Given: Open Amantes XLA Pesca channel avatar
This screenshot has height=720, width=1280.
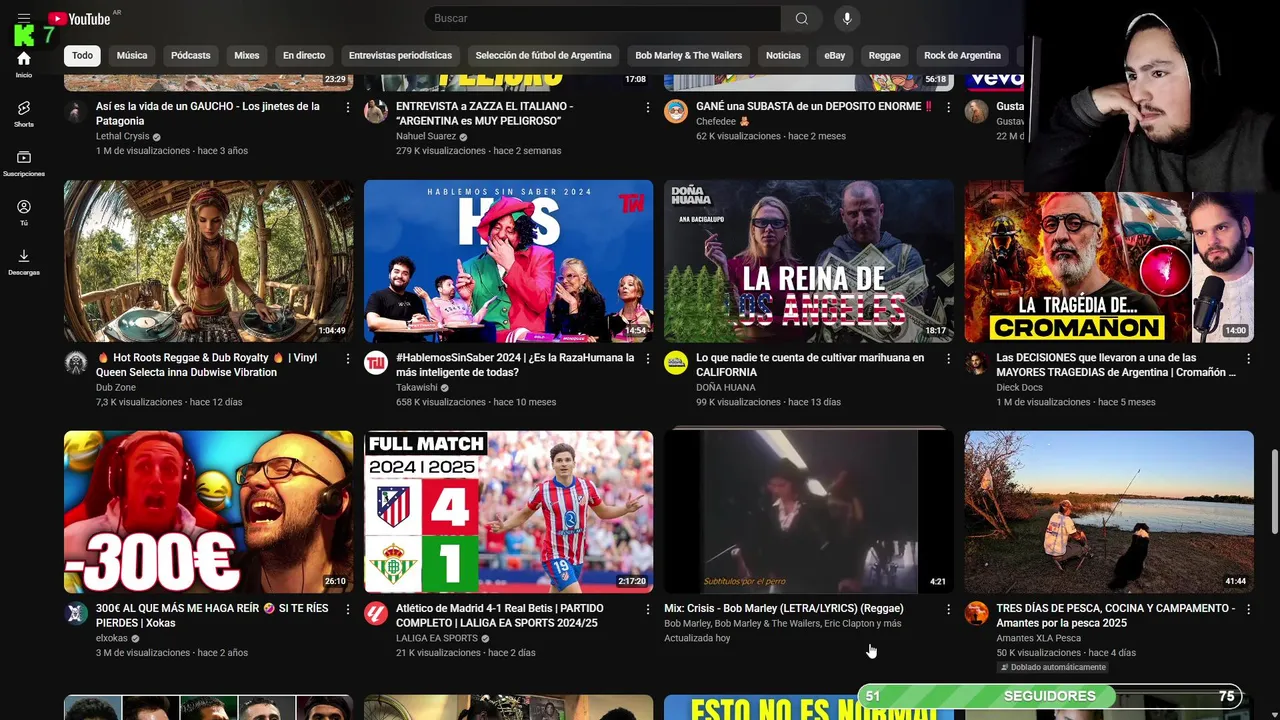Looking at the screenshot, I should pos(976,613).
